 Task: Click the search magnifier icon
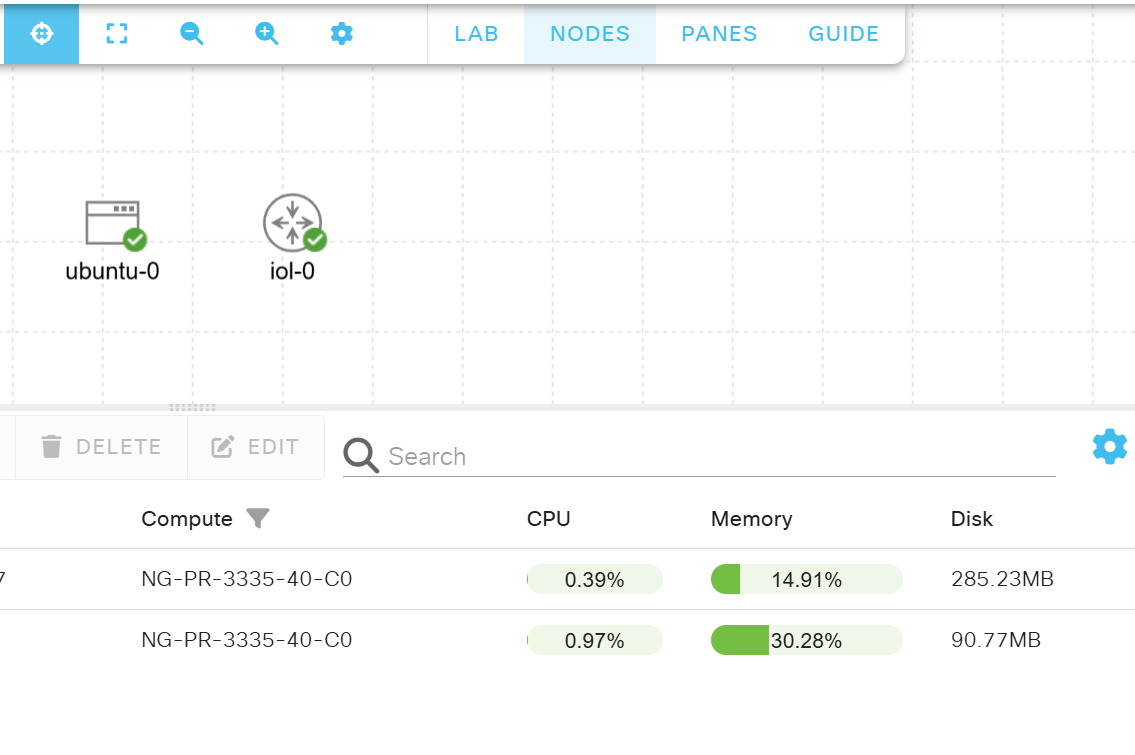pos(361,456)
